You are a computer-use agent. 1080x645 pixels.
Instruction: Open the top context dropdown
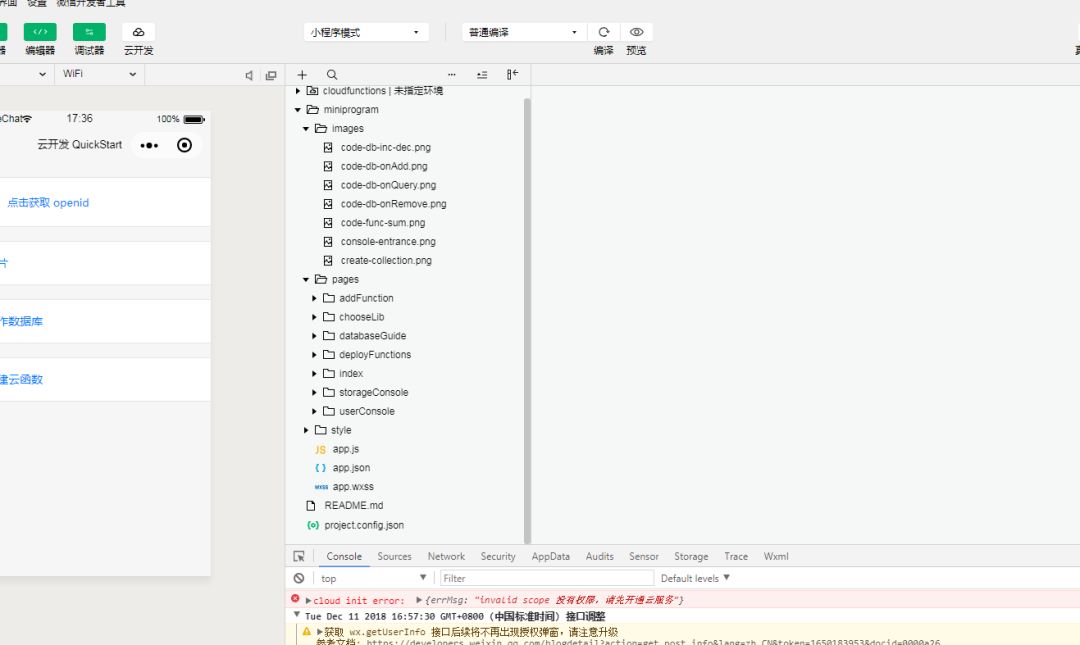pyautogui.click(x=373, y=578)
